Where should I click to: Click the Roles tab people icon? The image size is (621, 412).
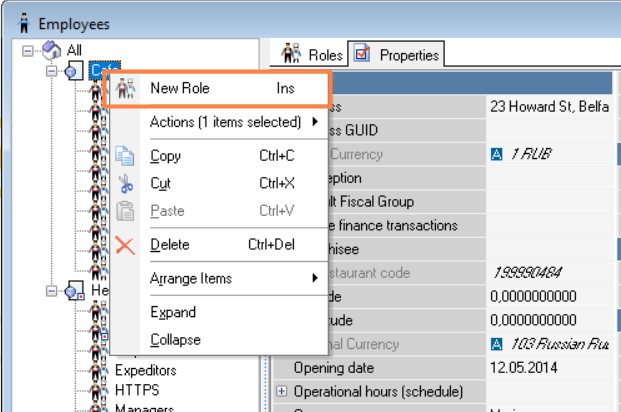point(291,53)
